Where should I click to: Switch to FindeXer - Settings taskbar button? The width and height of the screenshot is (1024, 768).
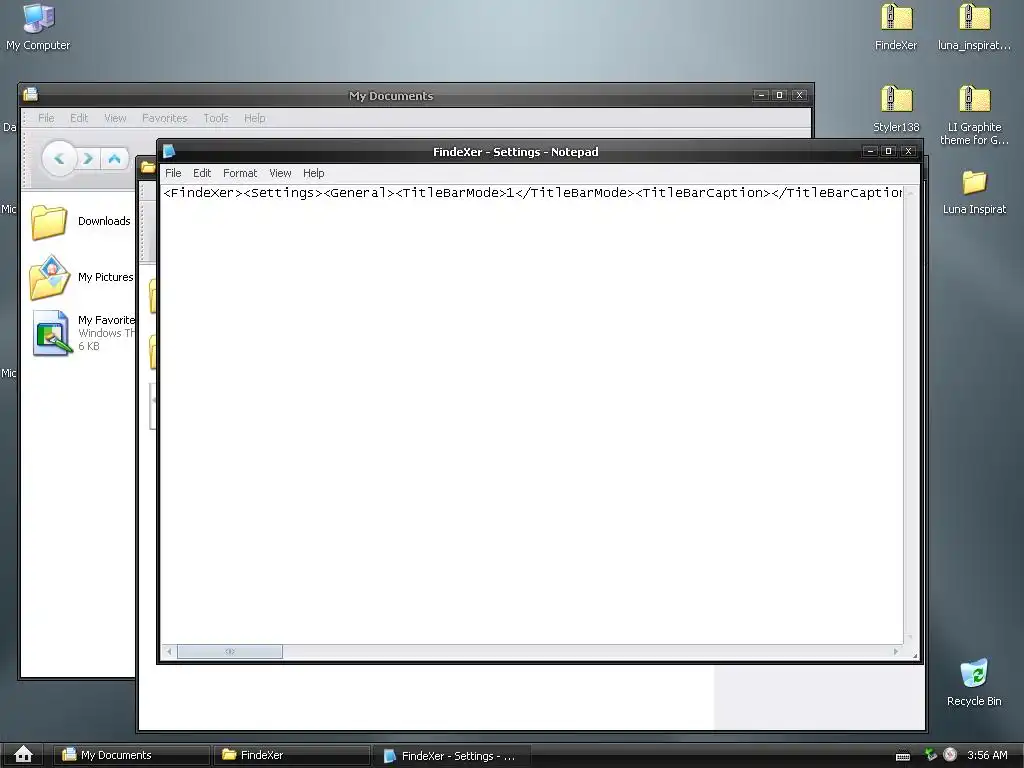point(452,756)
